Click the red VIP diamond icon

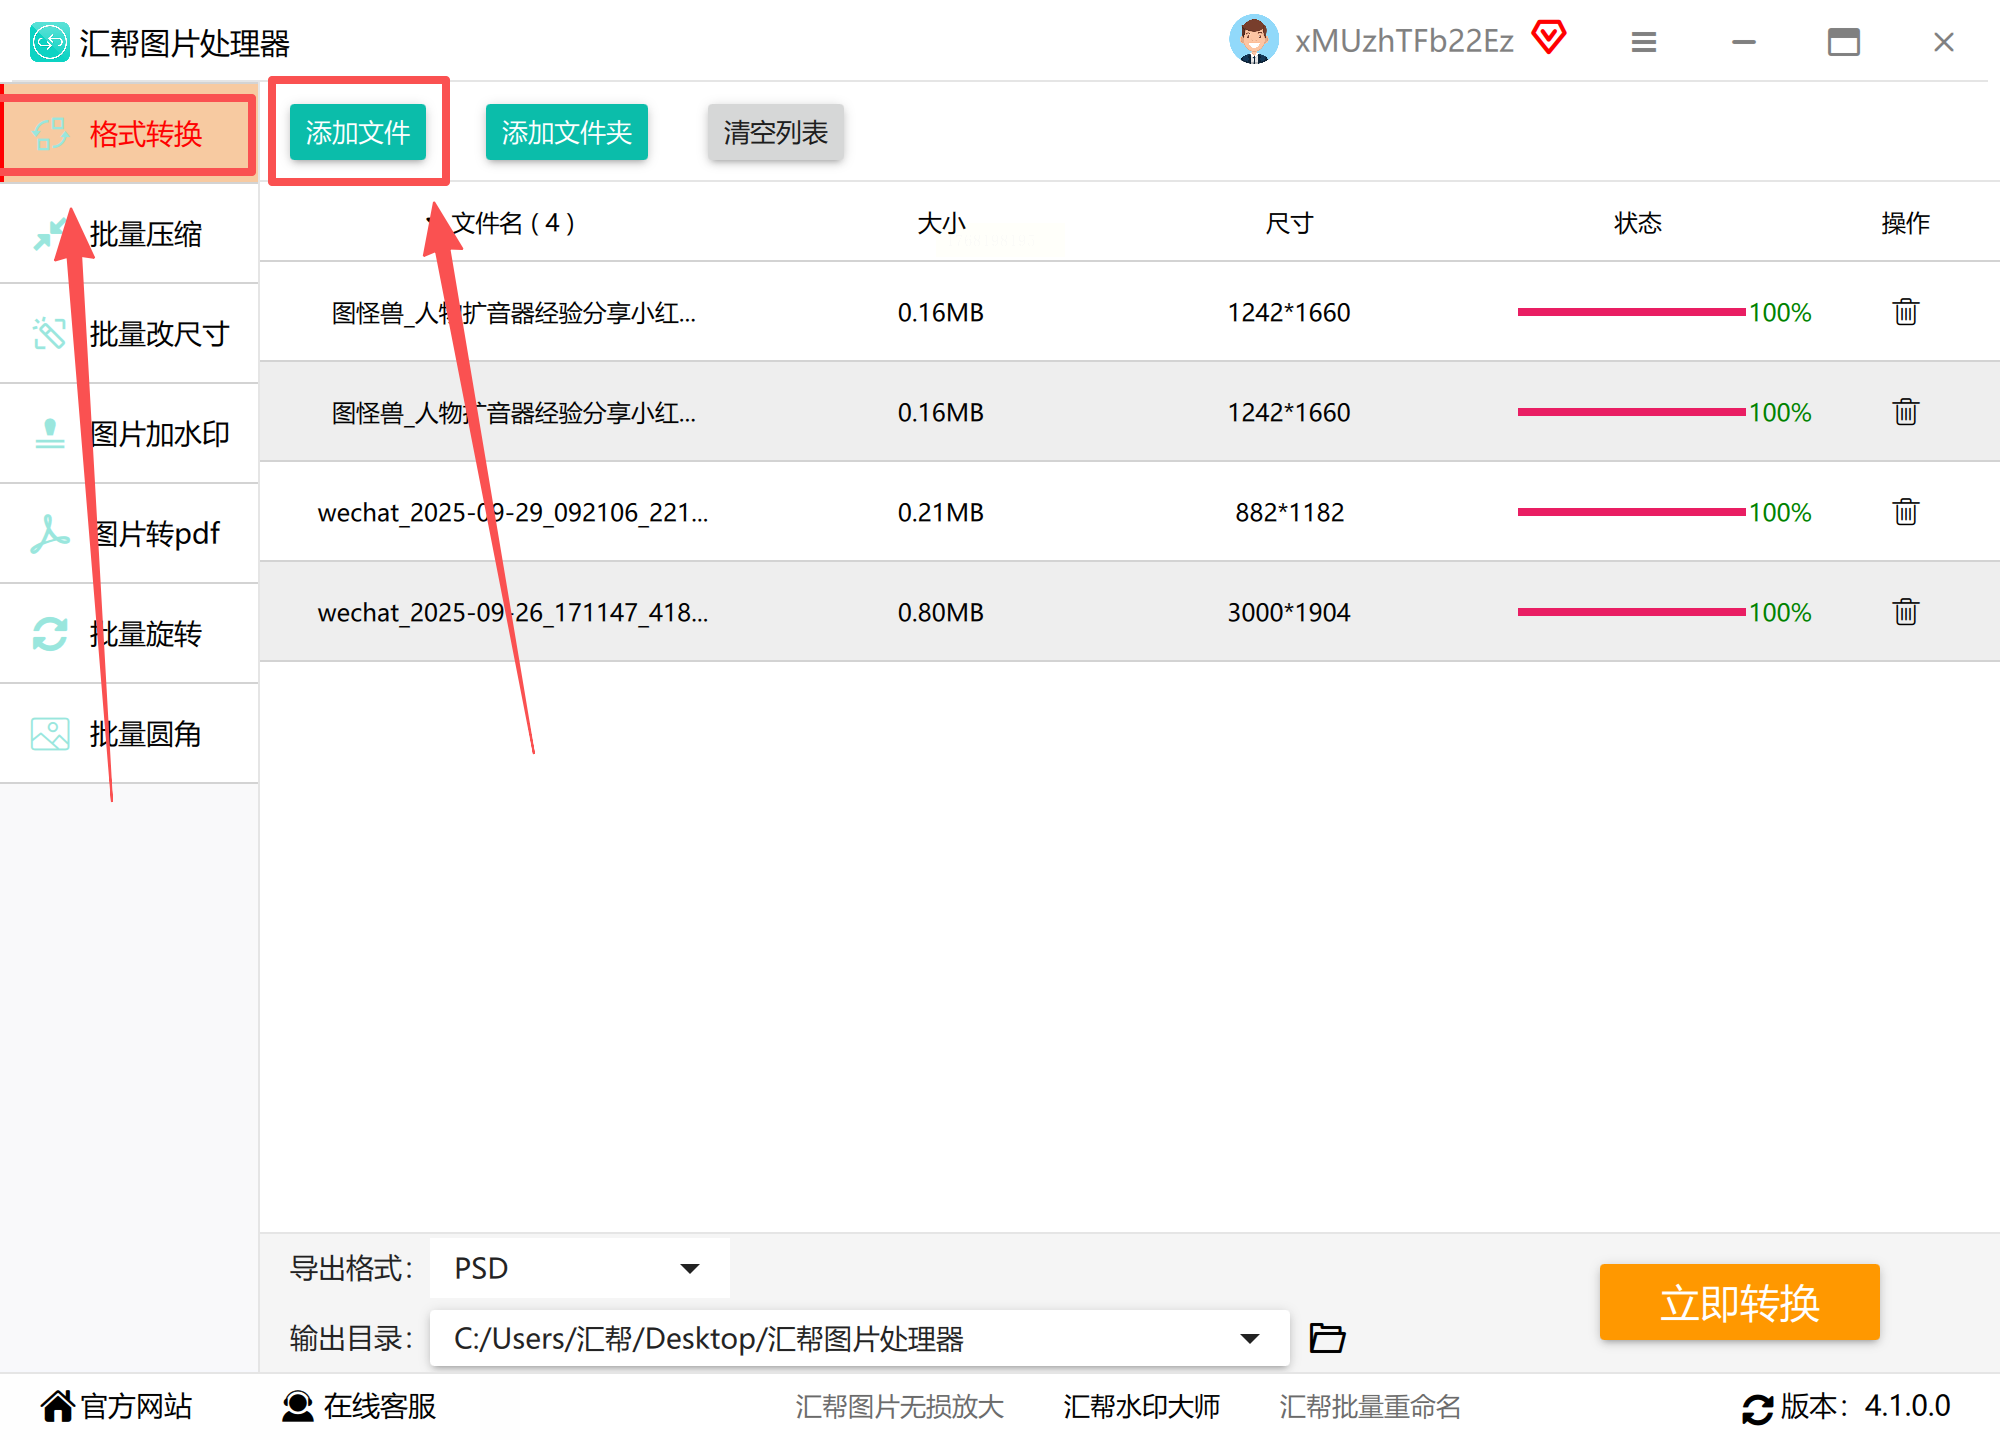tap(1549, 38)
